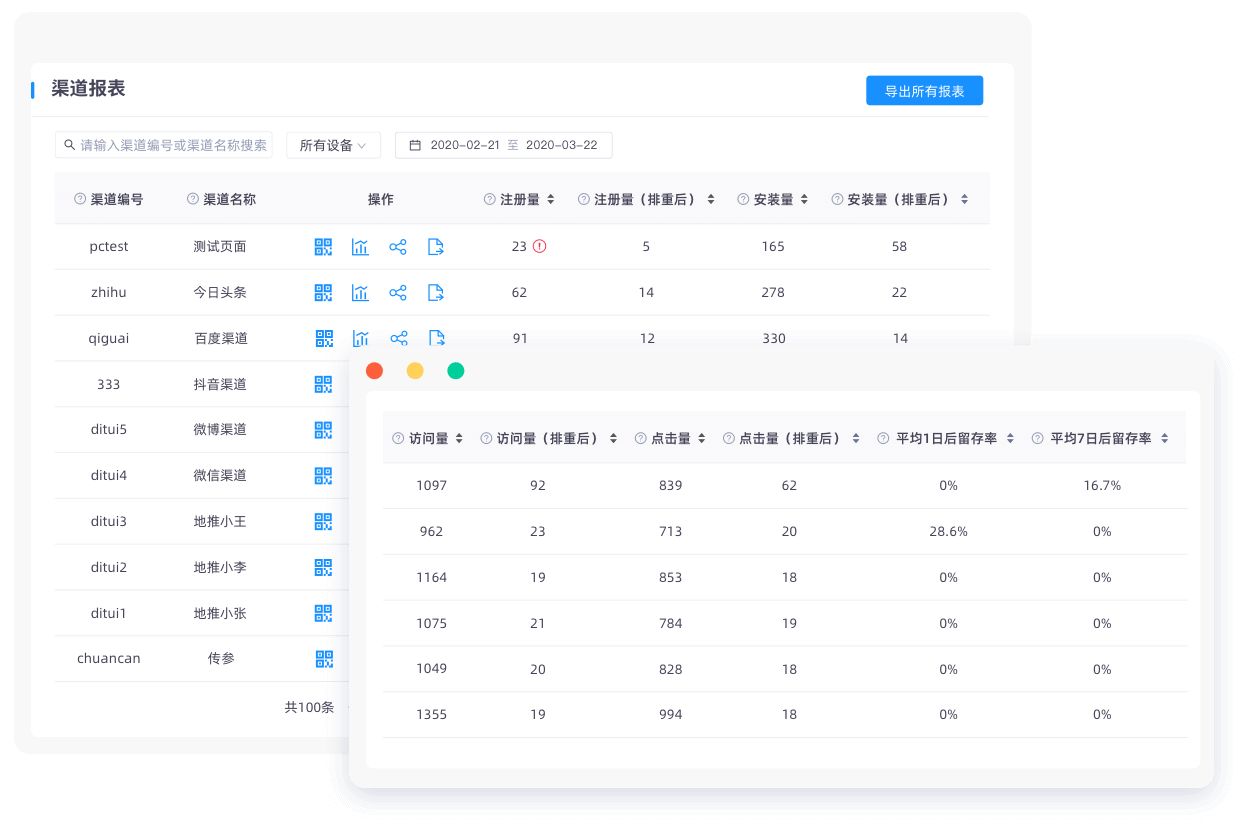Viewport: 1244px width, 838px height.
Task: Sort table by 安装量 column
Action: point(804,199)
